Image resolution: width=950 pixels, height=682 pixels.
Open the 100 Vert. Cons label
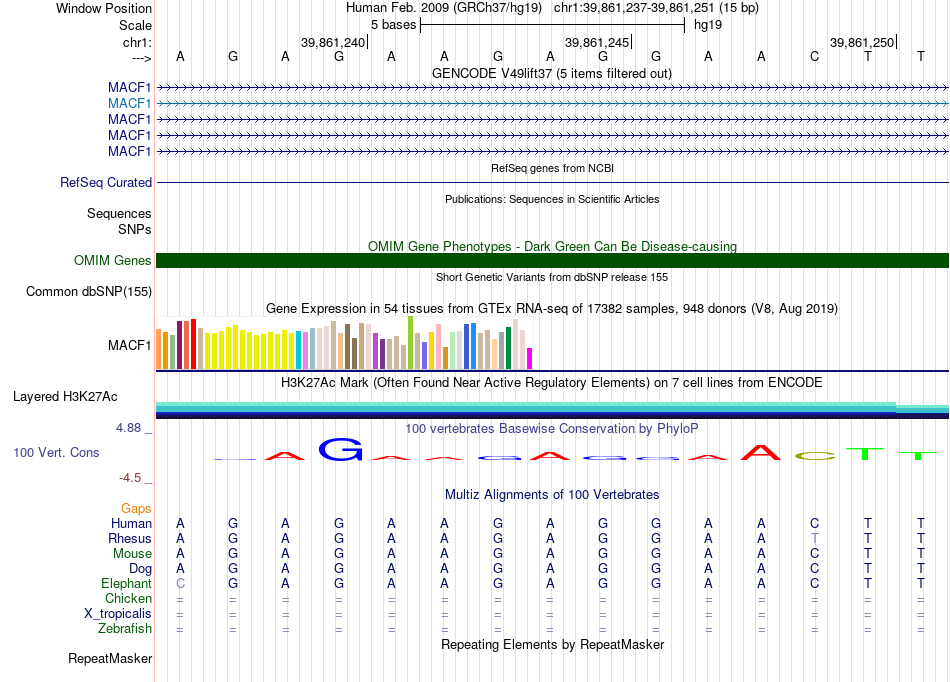[x=56, y=452]
